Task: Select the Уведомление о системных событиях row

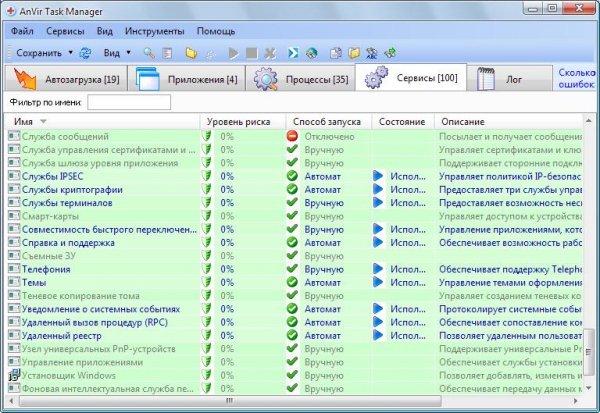Action: tap(295, 309)
